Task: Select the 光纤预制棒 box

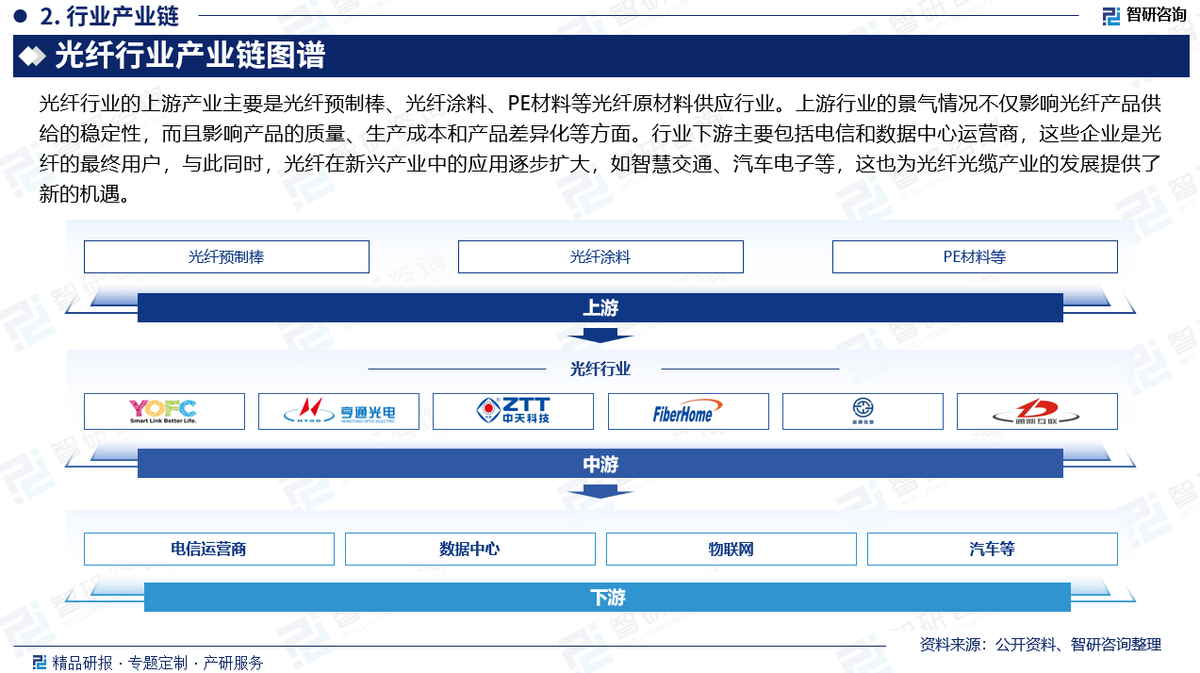Action: [226, 257]
